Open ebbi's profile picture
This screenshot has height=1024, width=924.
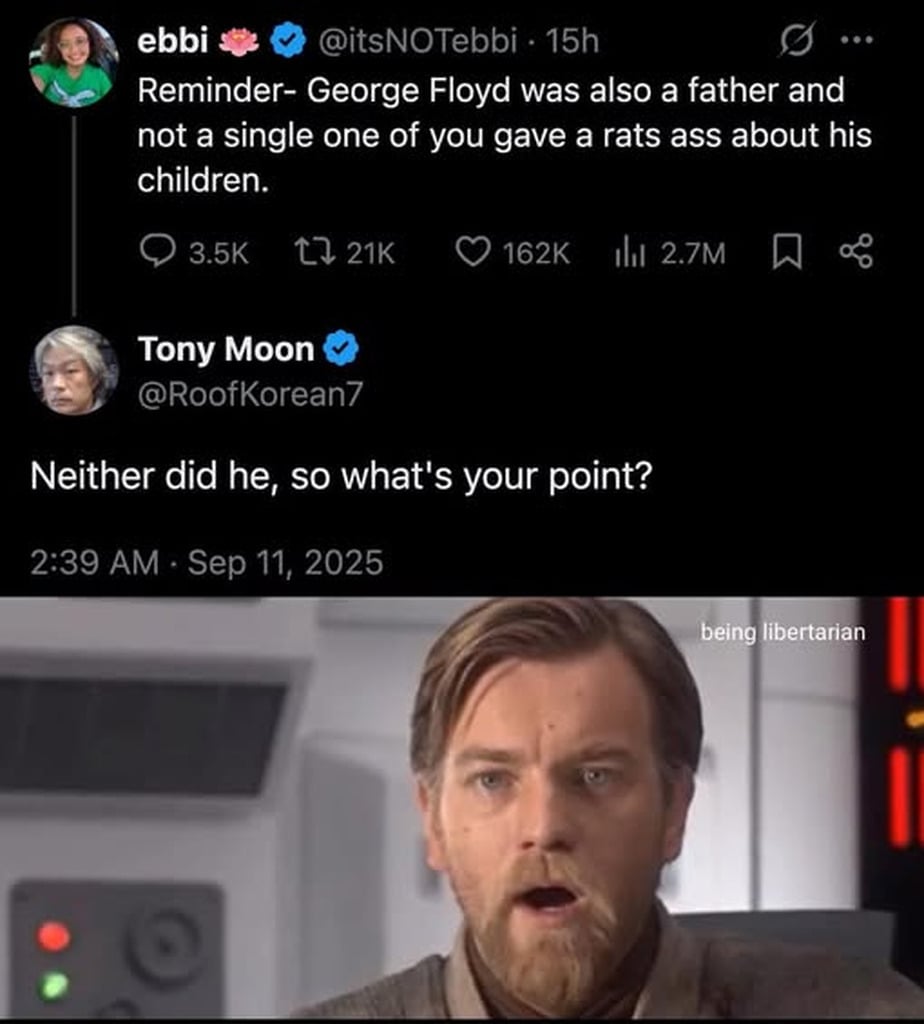(x=75, y=63)
